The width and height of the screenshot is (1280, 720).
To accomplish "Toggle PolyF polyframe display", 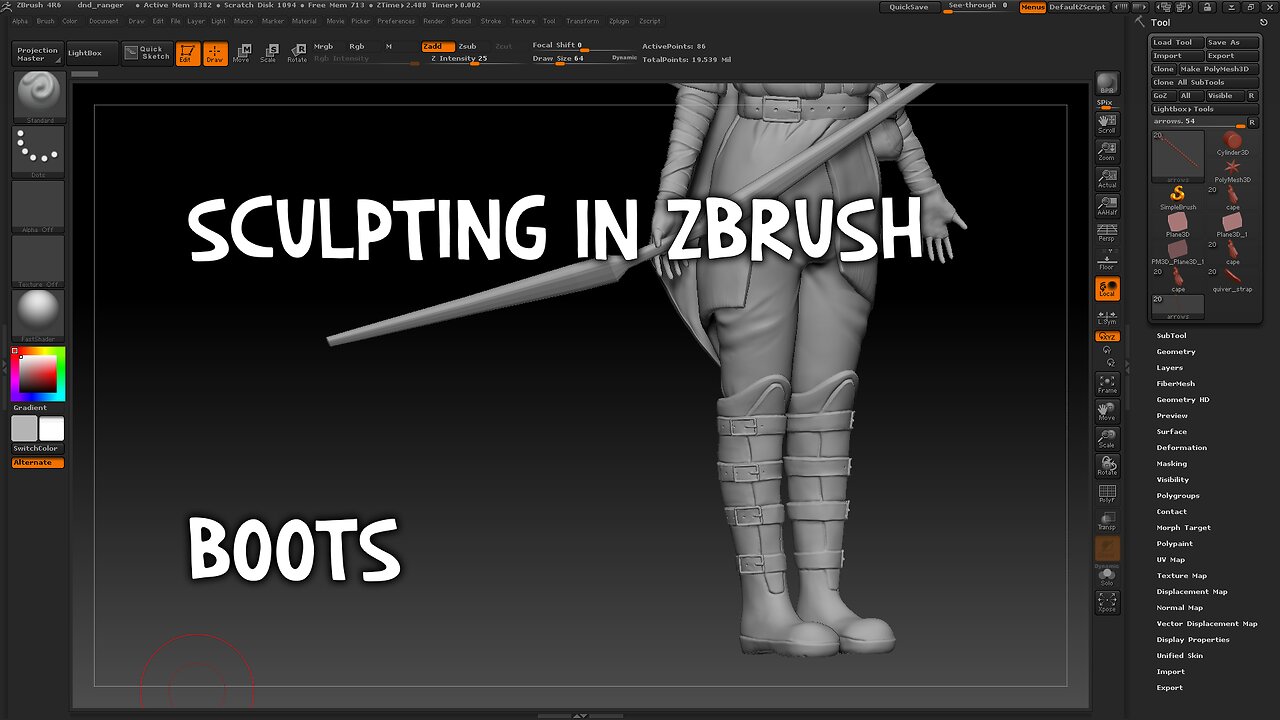I will tap(1107, 493).
